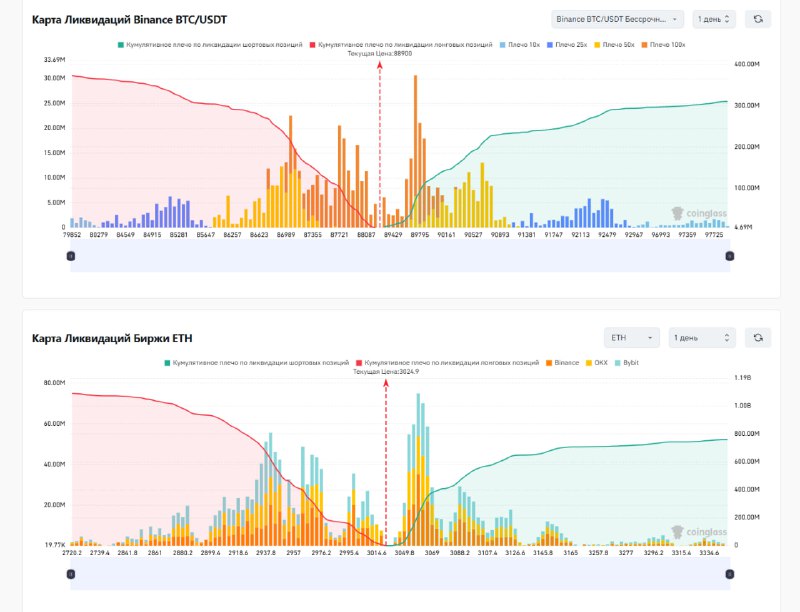
Task: Click left range handle under ETH chart
Action: [70, 574]
